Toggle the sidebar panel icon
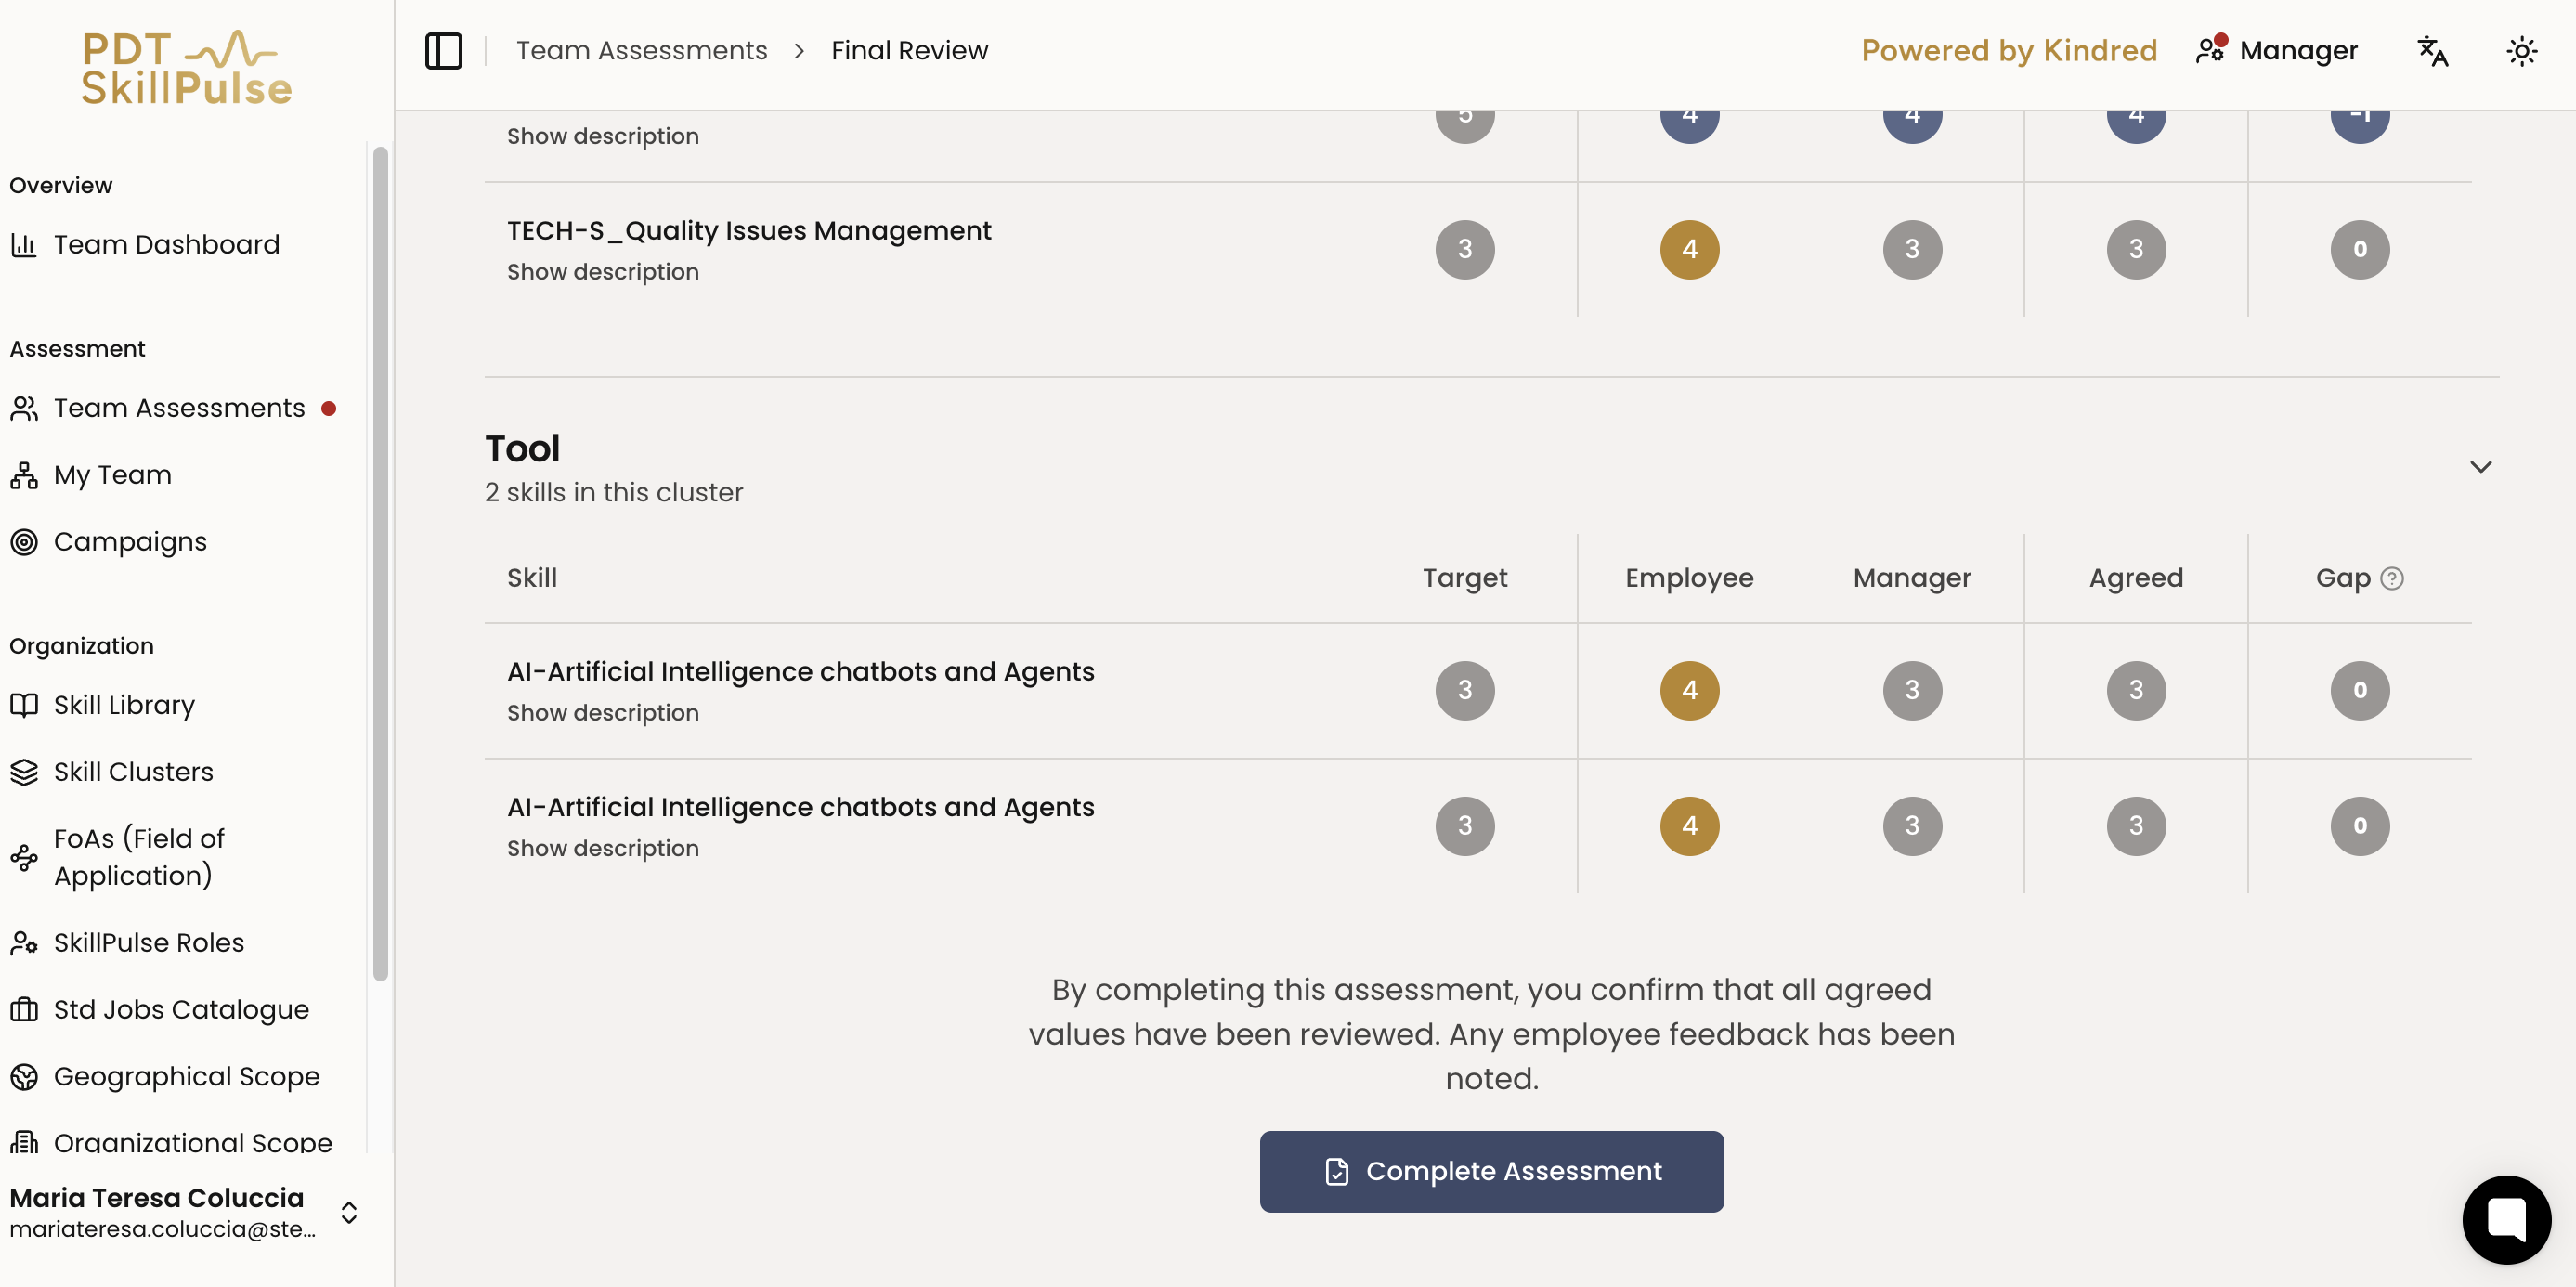 [x=443, y=51]
